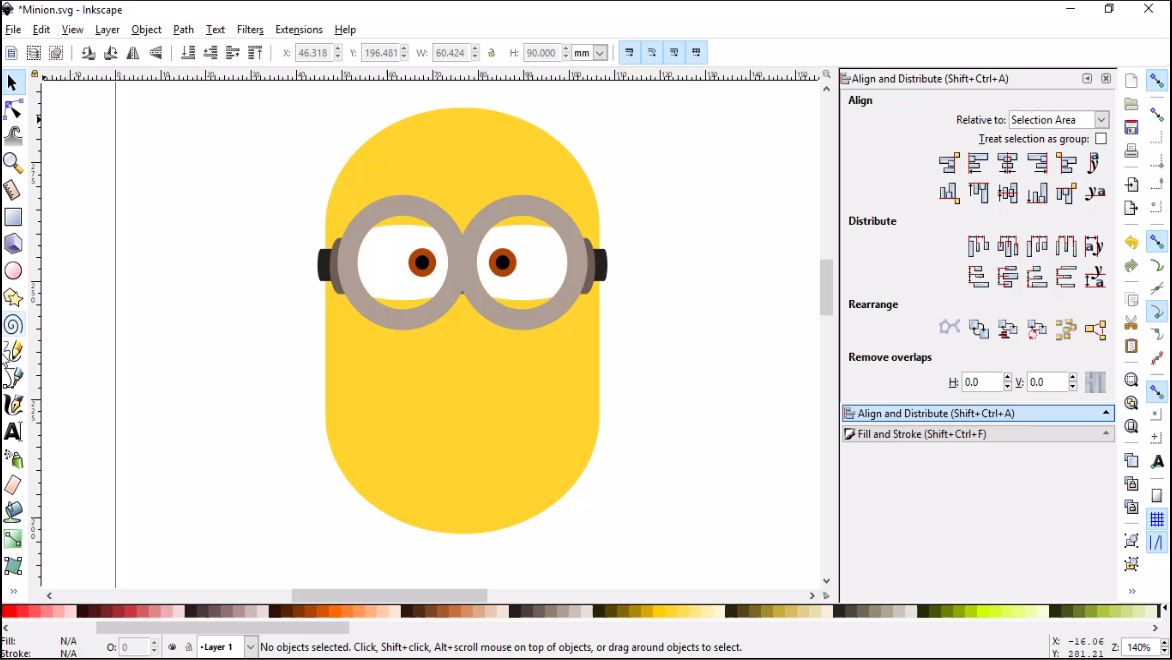Select the Ellipse circle tool
This screenshot has height=660, width=1172.
(x=13, y=271)
